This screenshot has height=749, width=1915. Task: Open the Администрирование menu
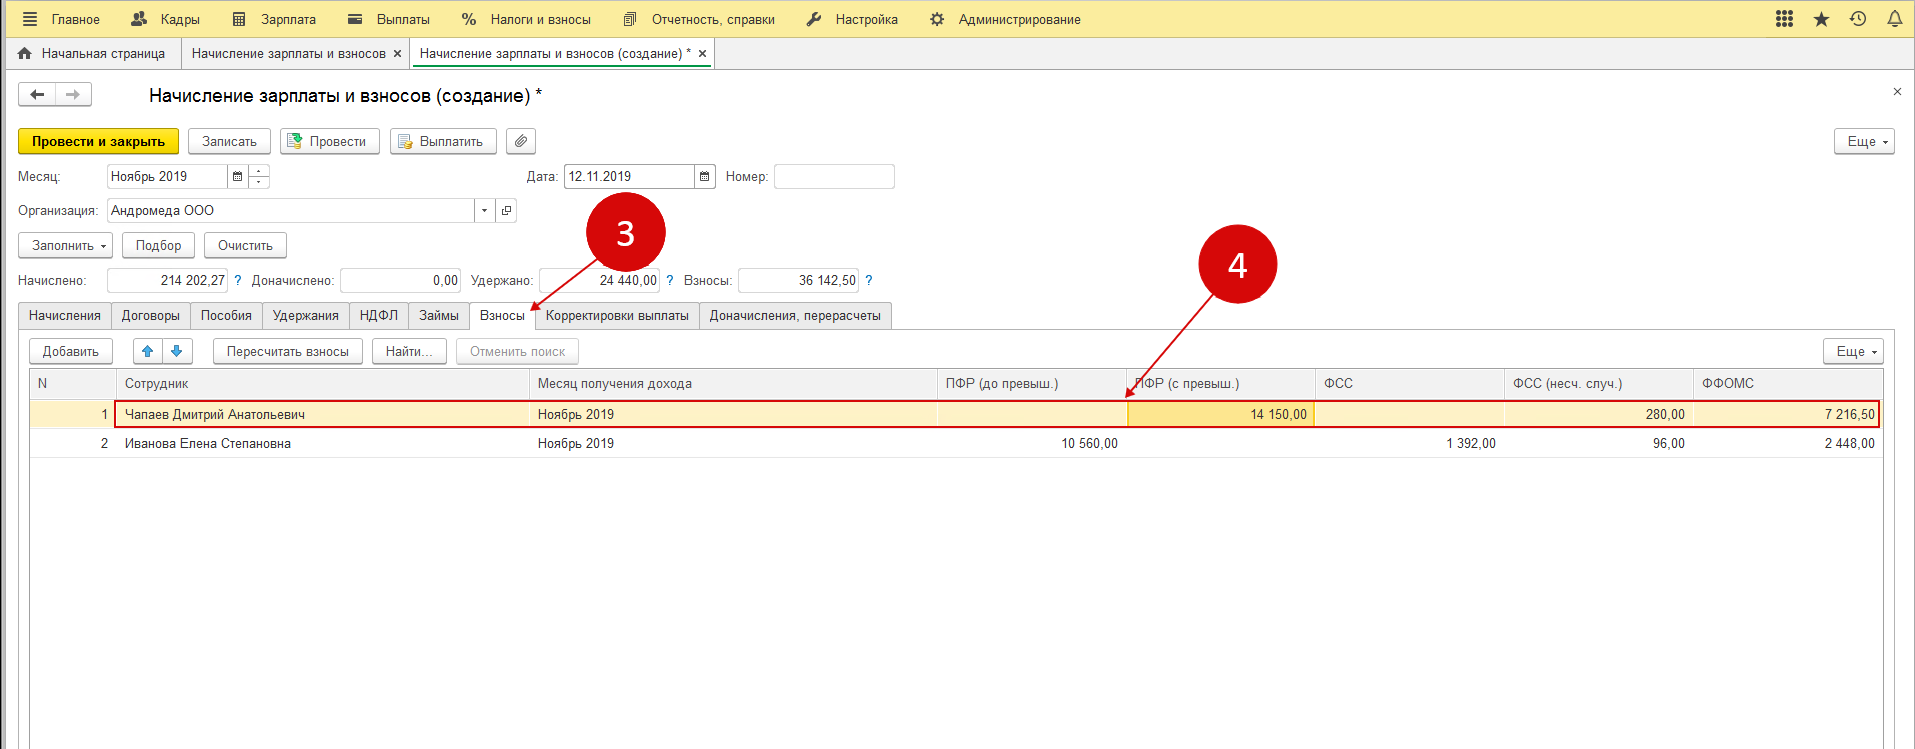(1005, 19)
